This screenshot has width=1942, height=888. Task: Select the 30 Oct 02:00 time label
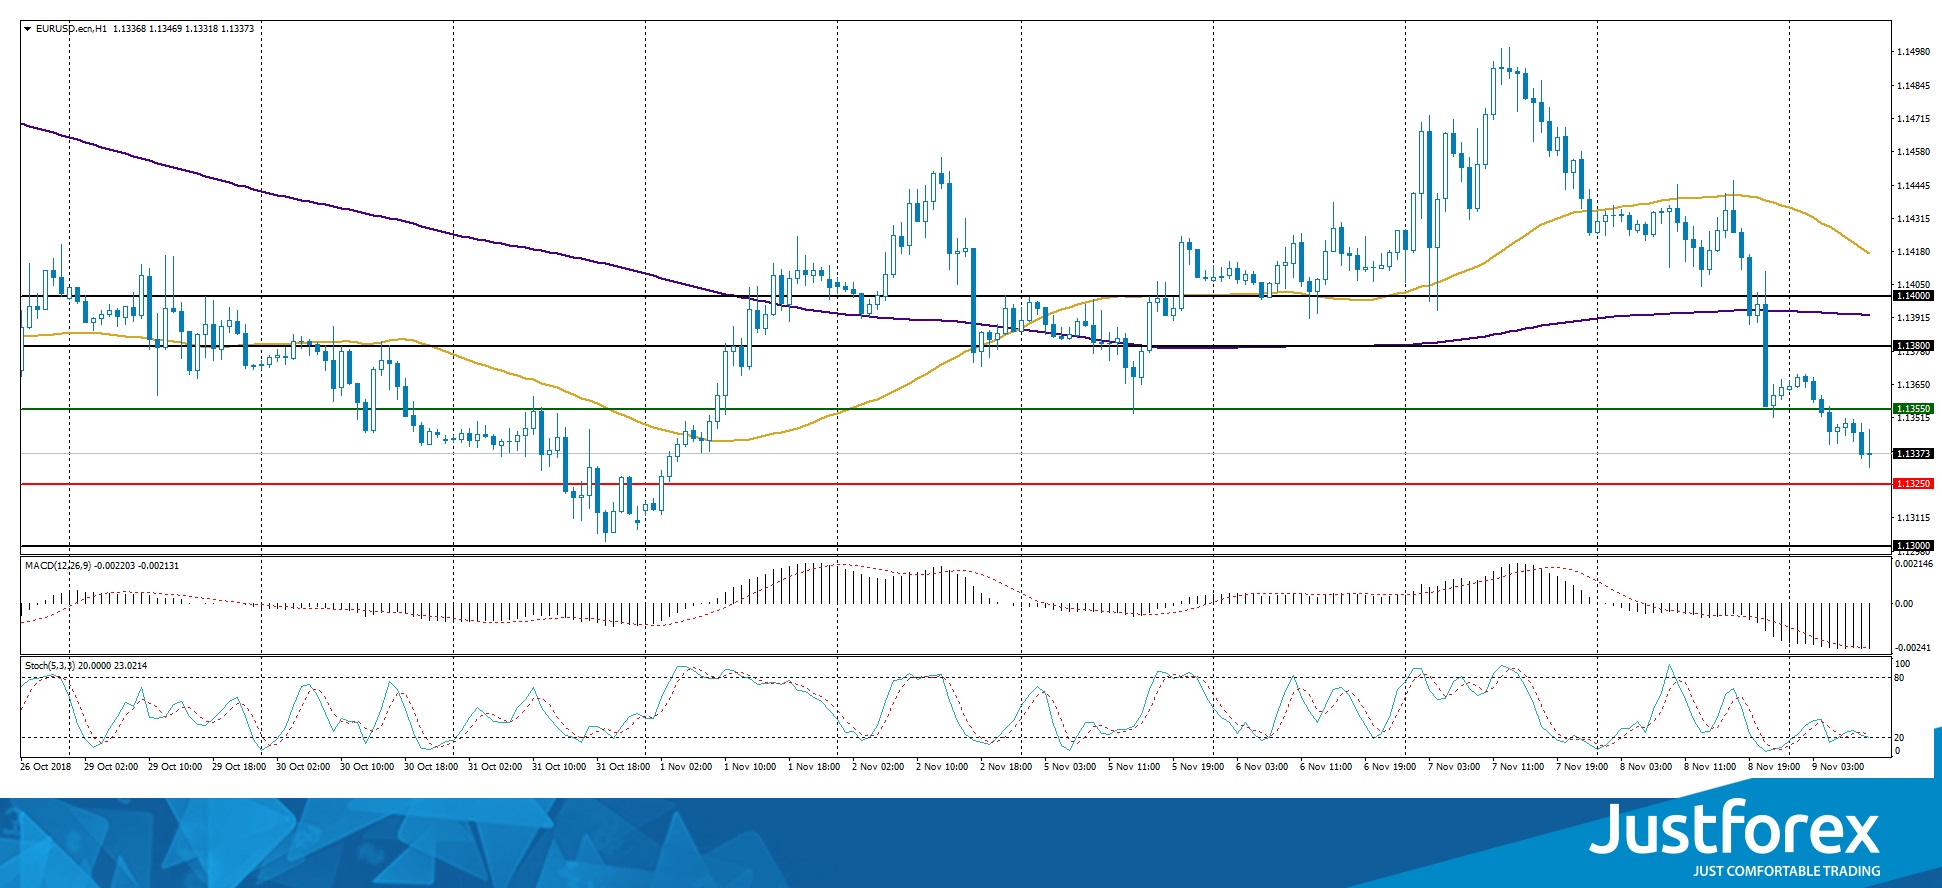tap(303, 767)
